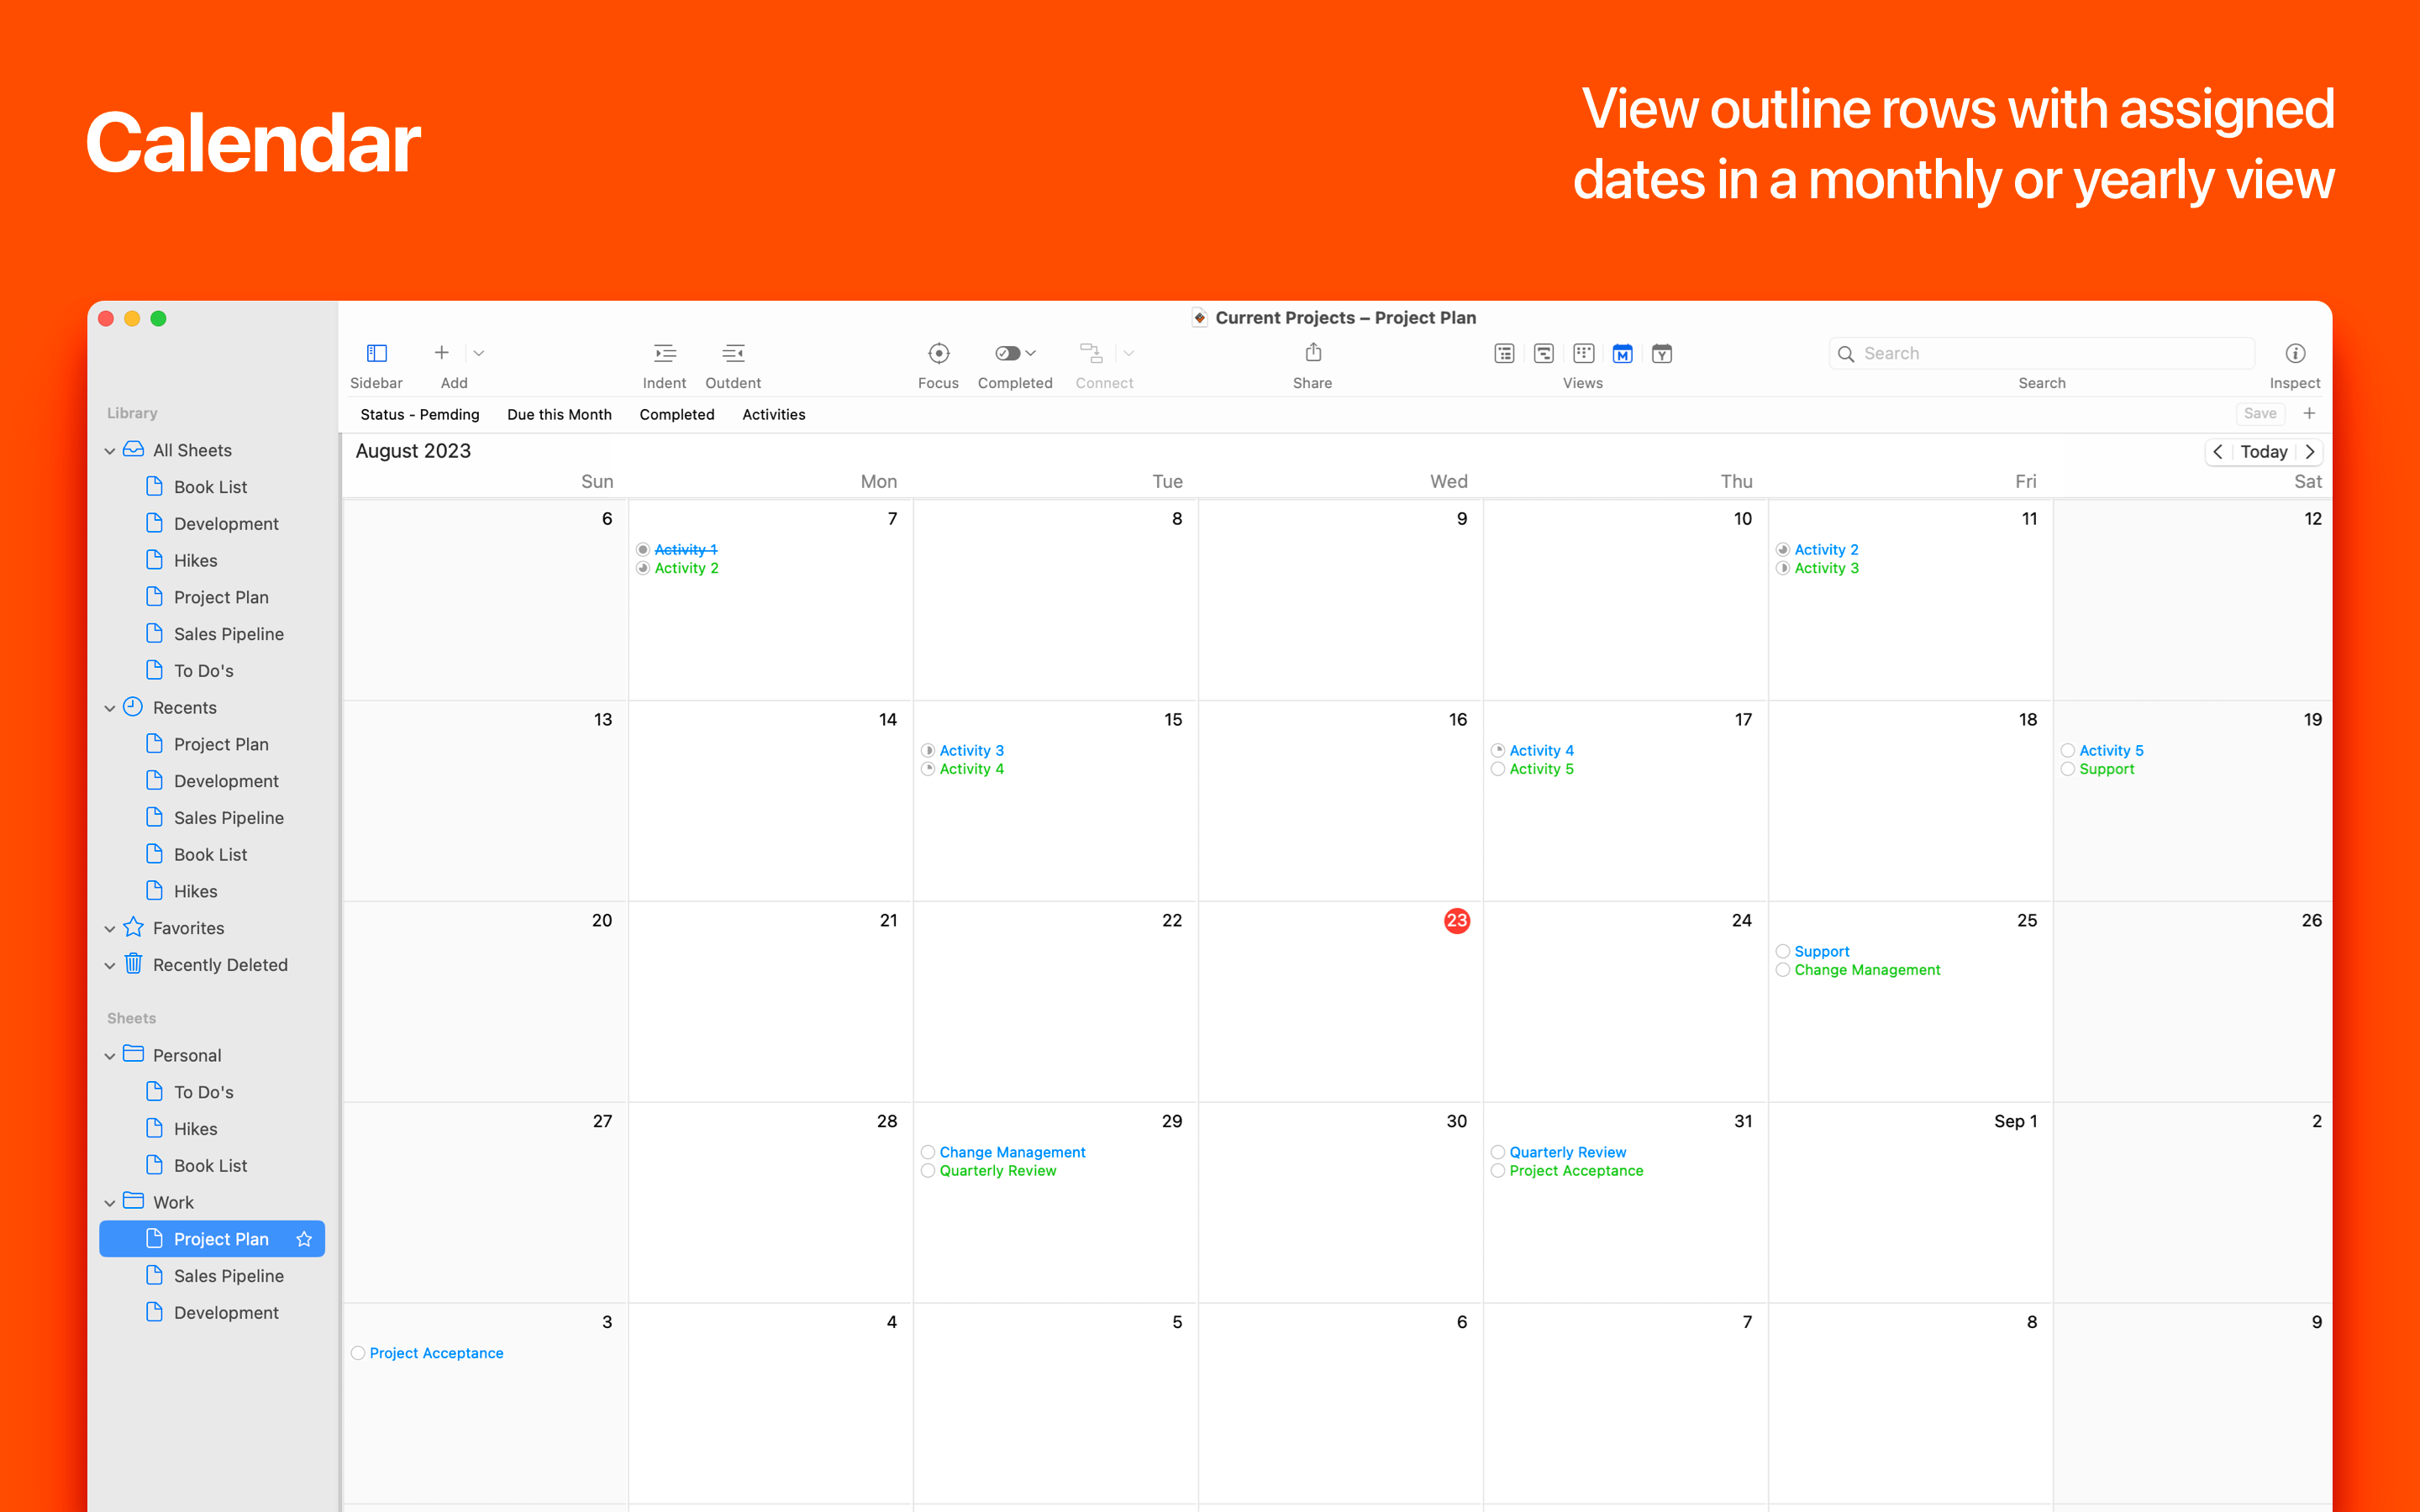
Task: Click the Personal folder icon
Action: coord(133,1054)
